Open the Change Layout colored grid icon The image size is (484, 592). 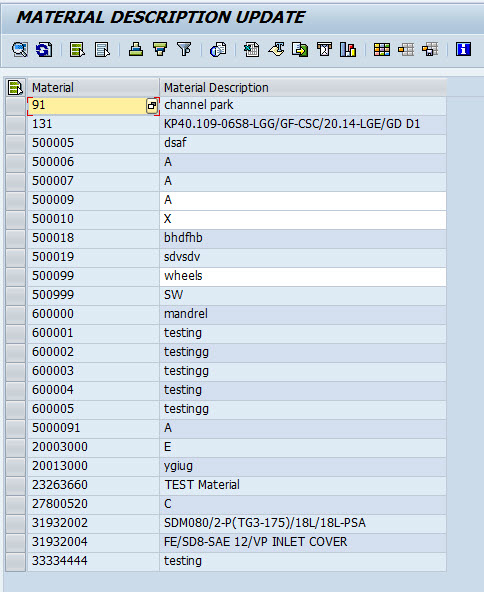coord(382,49)
